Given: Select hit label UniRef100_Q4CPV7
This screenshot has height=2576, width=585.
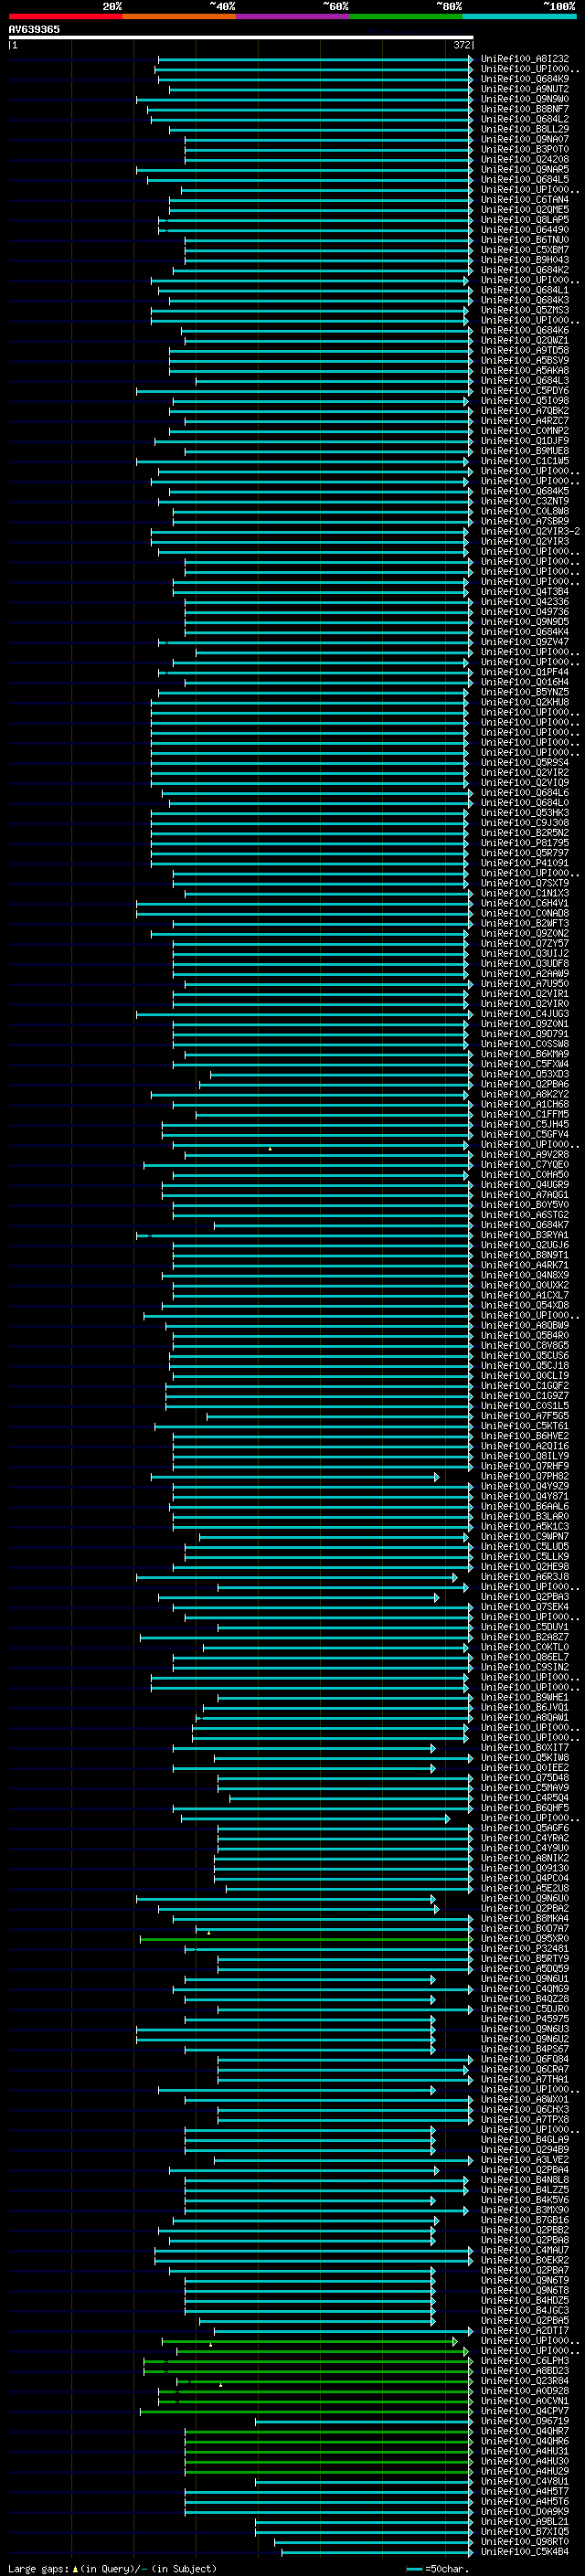Looking at the screenshot, I should click(525, 2411).
